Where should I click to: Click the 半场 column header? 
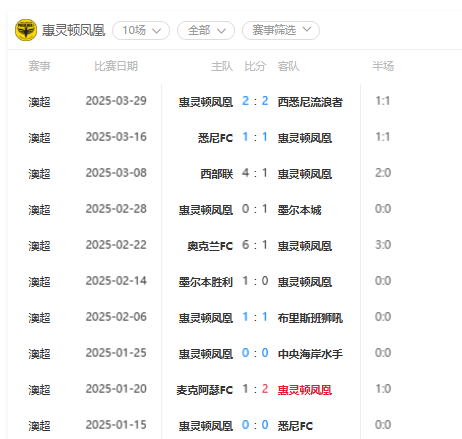(383, 66)
